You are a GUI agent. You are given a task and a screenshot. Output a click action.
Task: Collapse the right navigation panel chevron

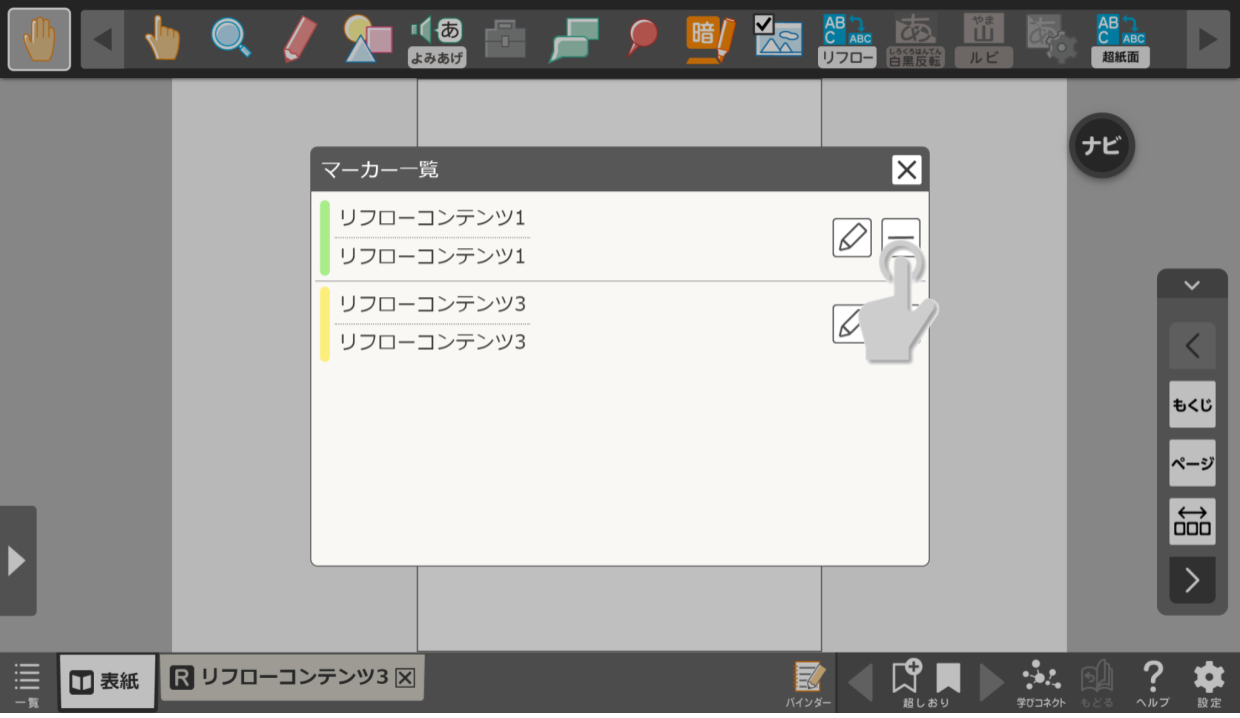[x=1191, y=285]
